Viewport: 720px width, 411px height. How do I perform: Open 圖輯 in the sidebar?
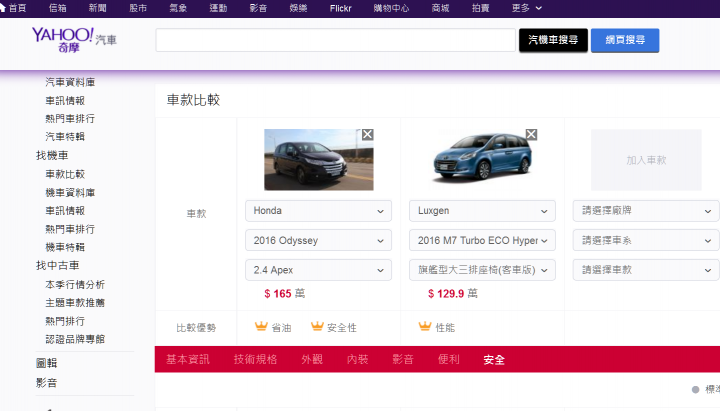[x=46, y=363]
